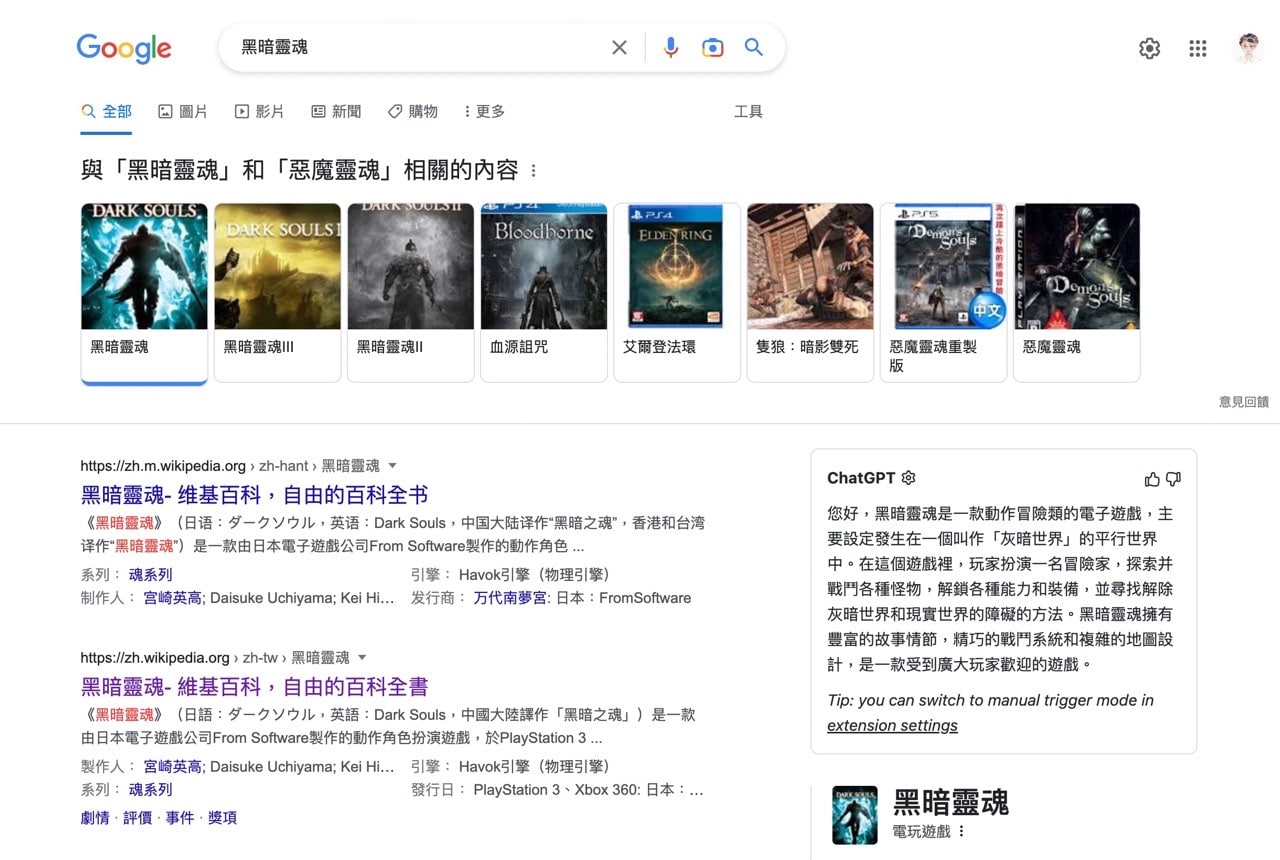Click the 黑暗靈魂 knowledge panel cover image
1280x860 pixels.
pyautogui.click(x=854, y=815)
